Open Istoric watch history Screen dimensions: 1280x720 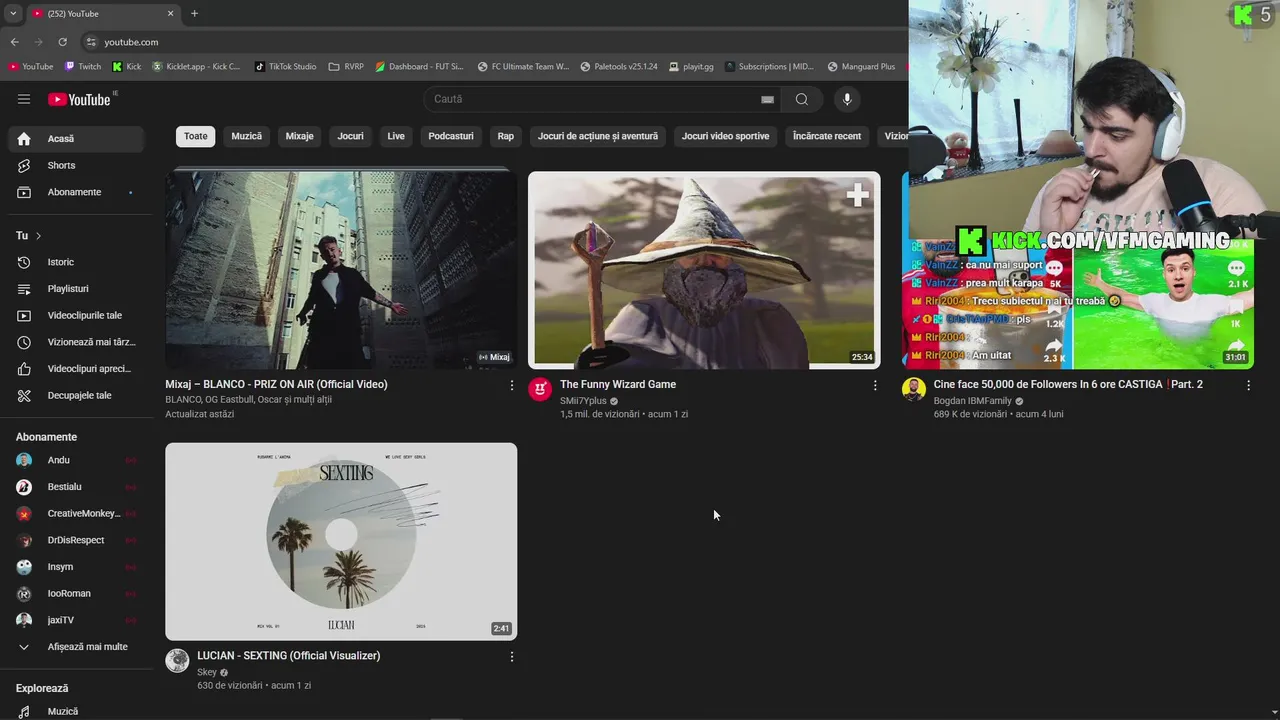click(76, 262)
